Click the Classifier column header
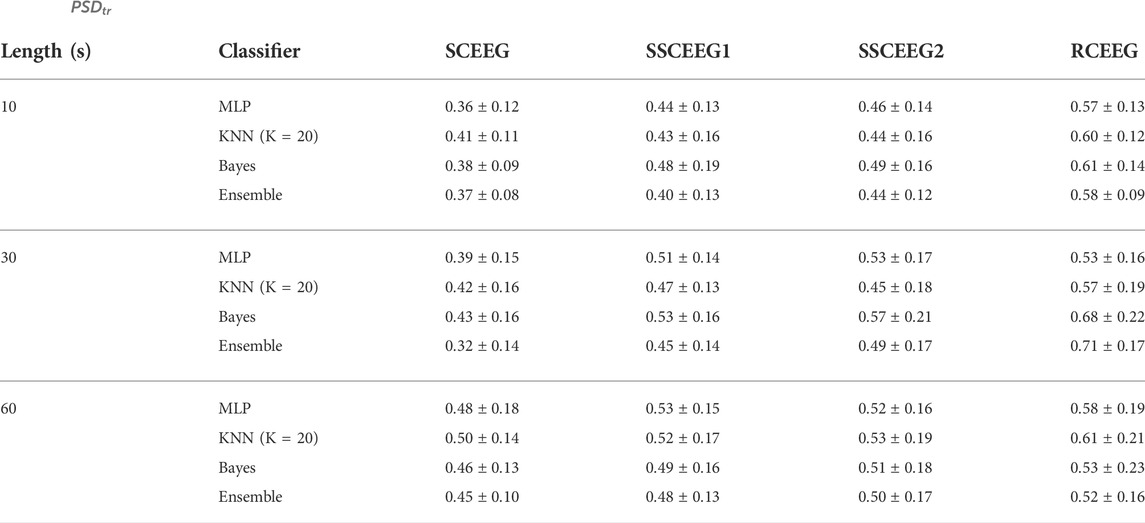 [x=259, y=51]
